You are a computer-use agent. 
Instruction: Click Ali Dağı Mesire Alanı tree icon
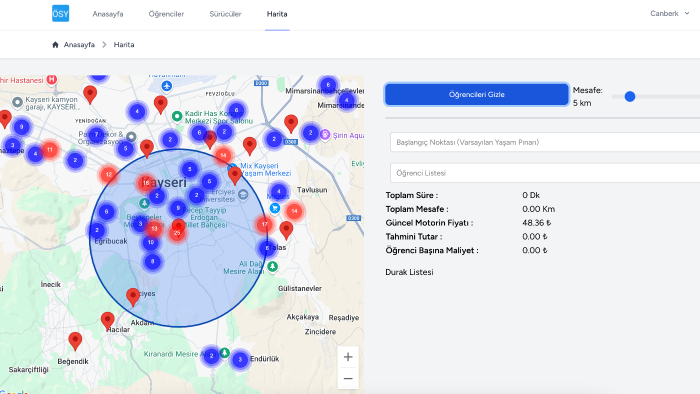pyautogui.click(x=273, y=267)
